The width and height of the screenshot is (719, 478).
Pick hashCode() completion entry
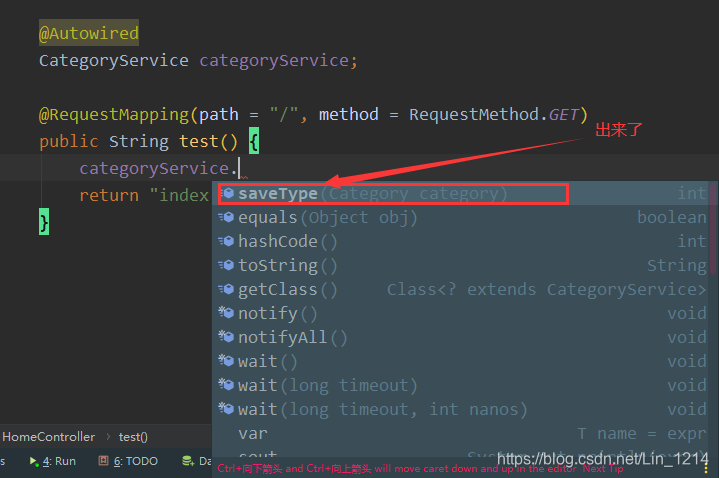click(462, 241)
